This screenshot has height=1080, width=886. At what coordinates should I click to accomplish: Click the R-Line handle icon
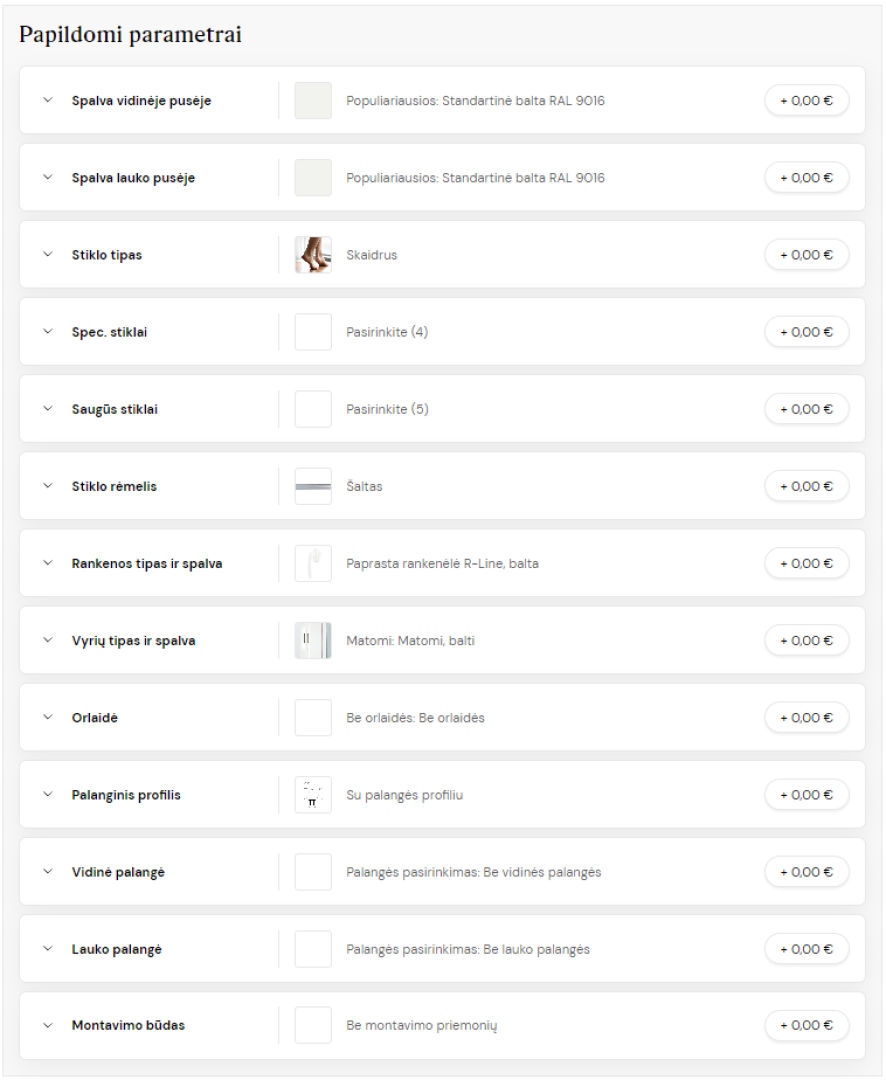(x=313, y=563)
